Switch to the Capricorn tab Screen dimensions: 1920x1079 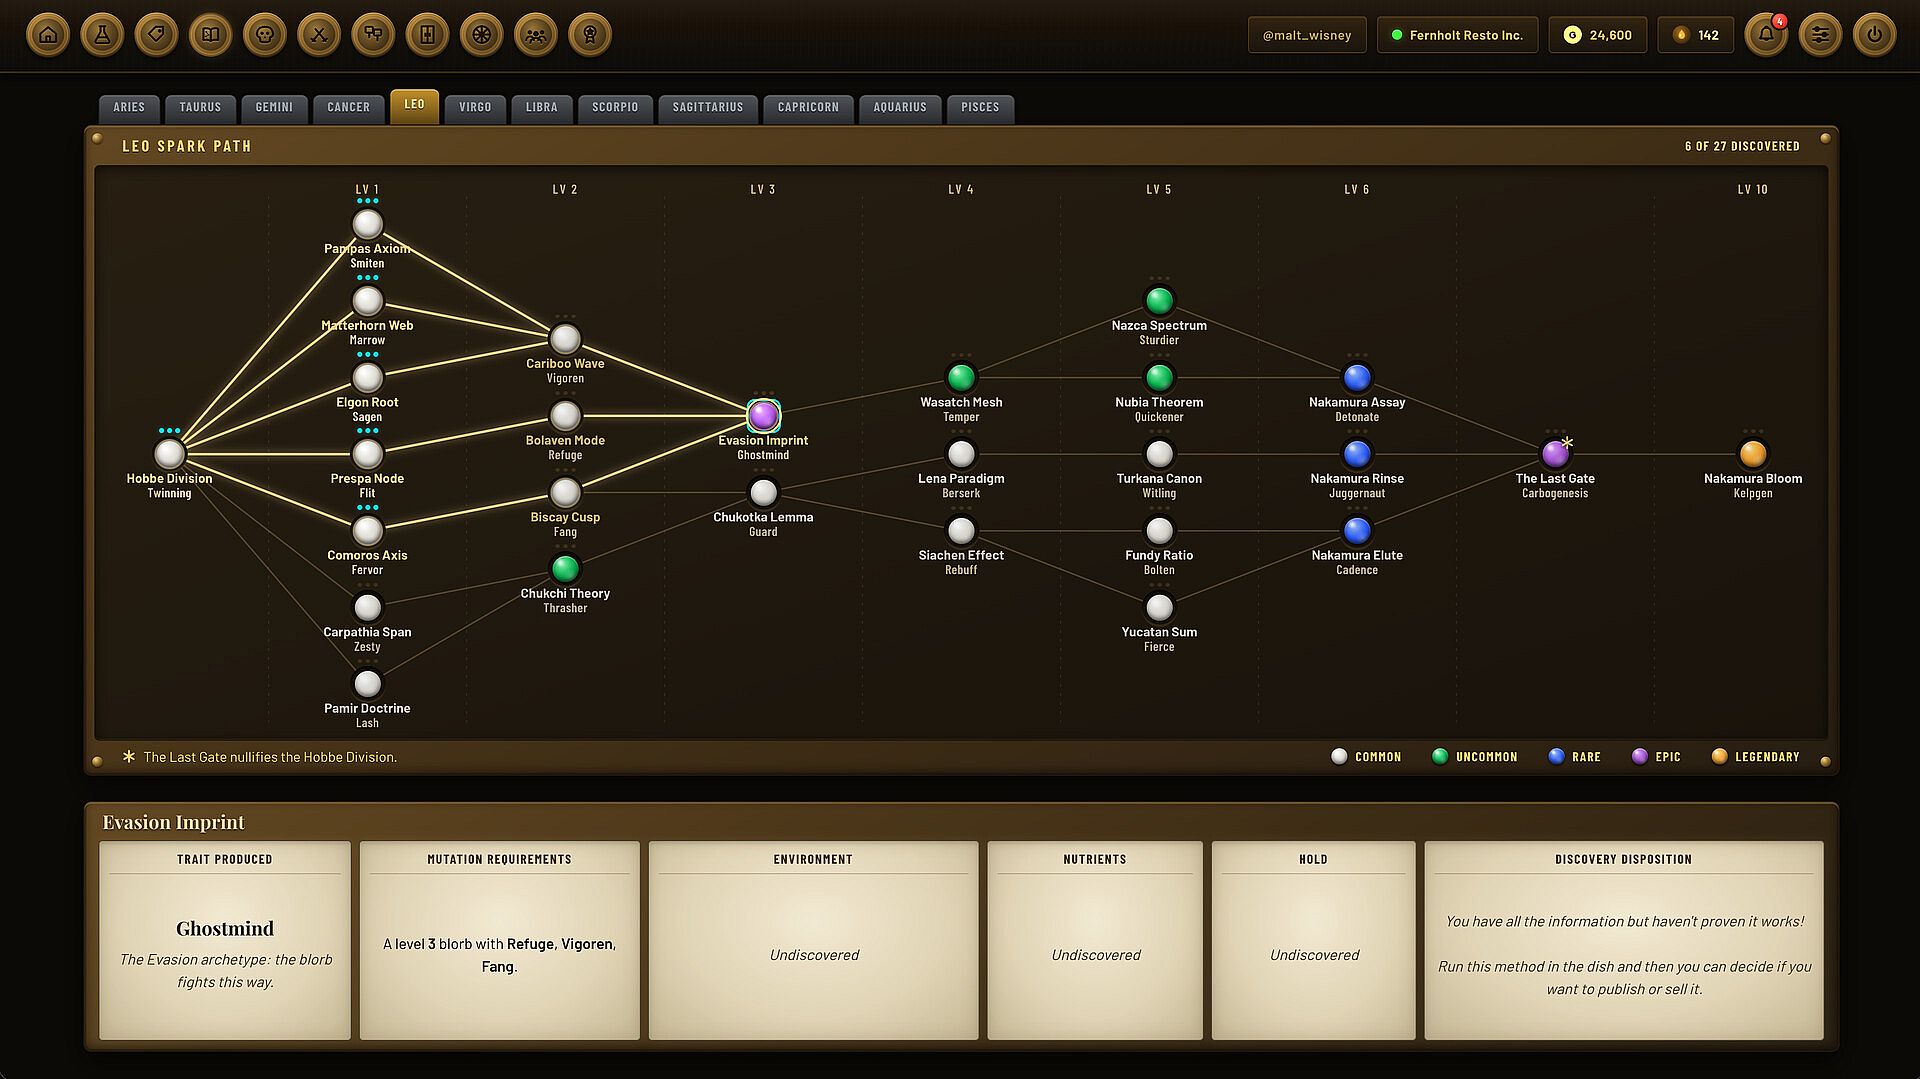tap(808, 107)
